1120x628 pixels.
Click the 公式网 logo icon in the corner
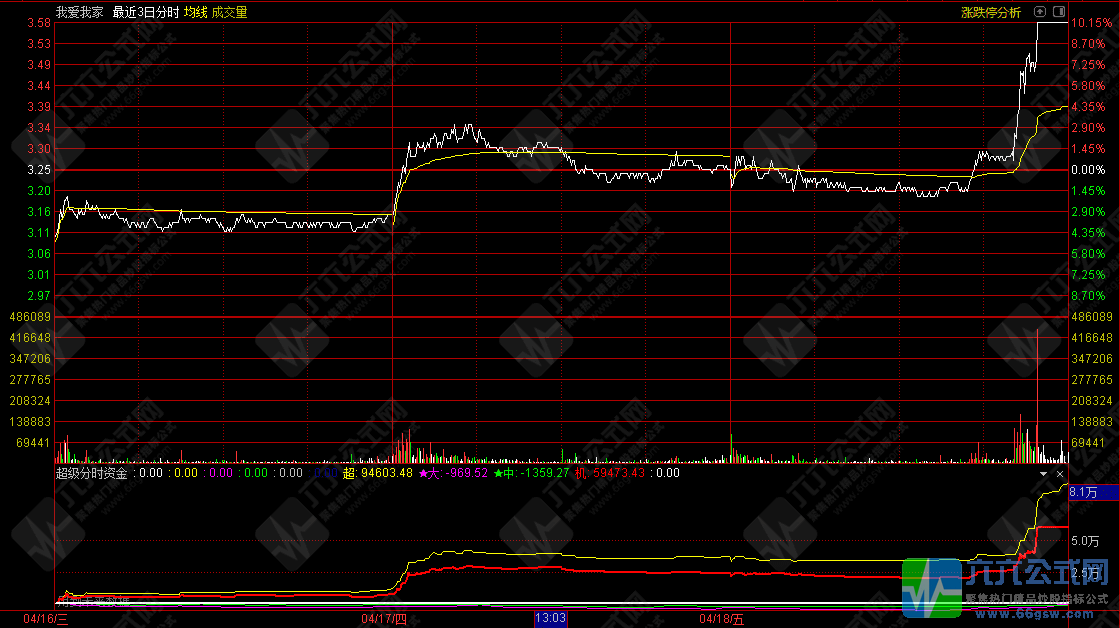point(932,589)
